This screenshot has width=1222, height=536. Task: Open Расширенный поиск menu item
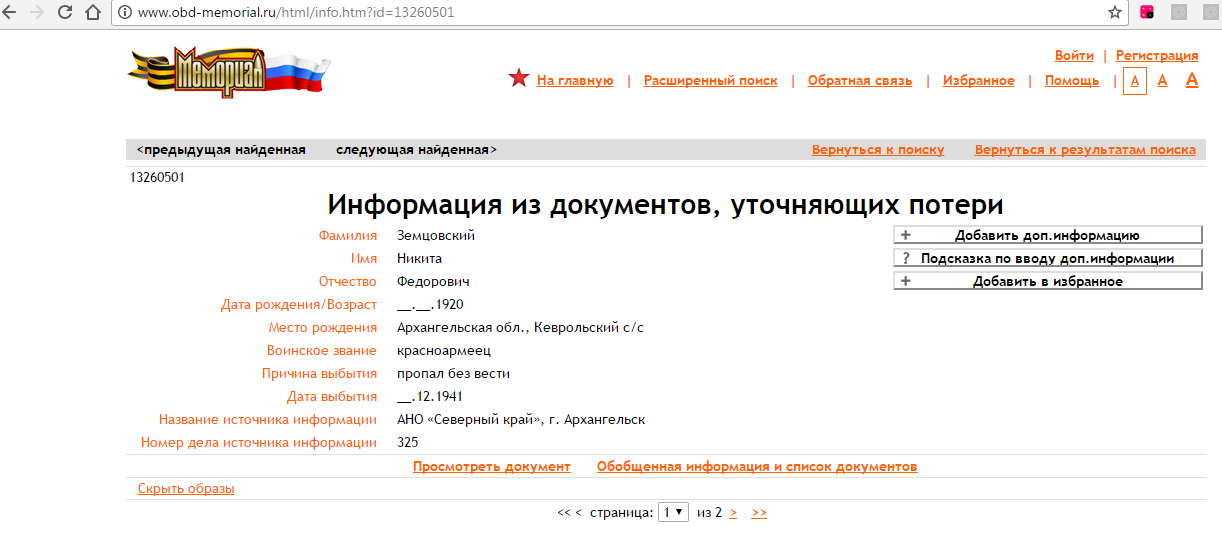click(x=711, y=81)
